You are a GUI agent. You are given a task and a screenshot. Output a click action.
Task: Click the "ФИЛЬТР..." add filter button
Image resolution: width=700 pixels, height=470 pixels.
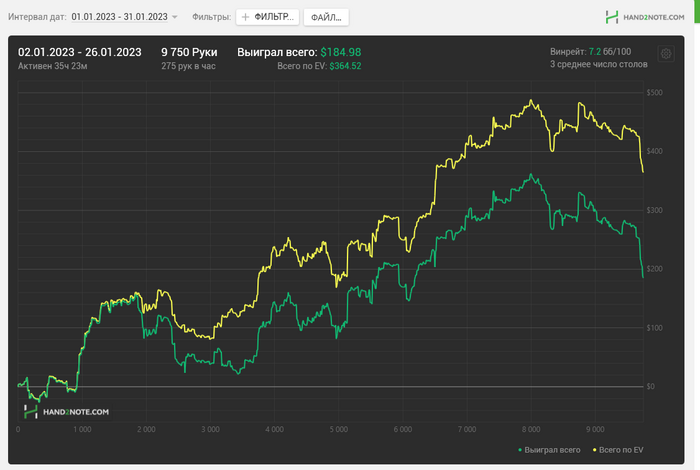266,17
